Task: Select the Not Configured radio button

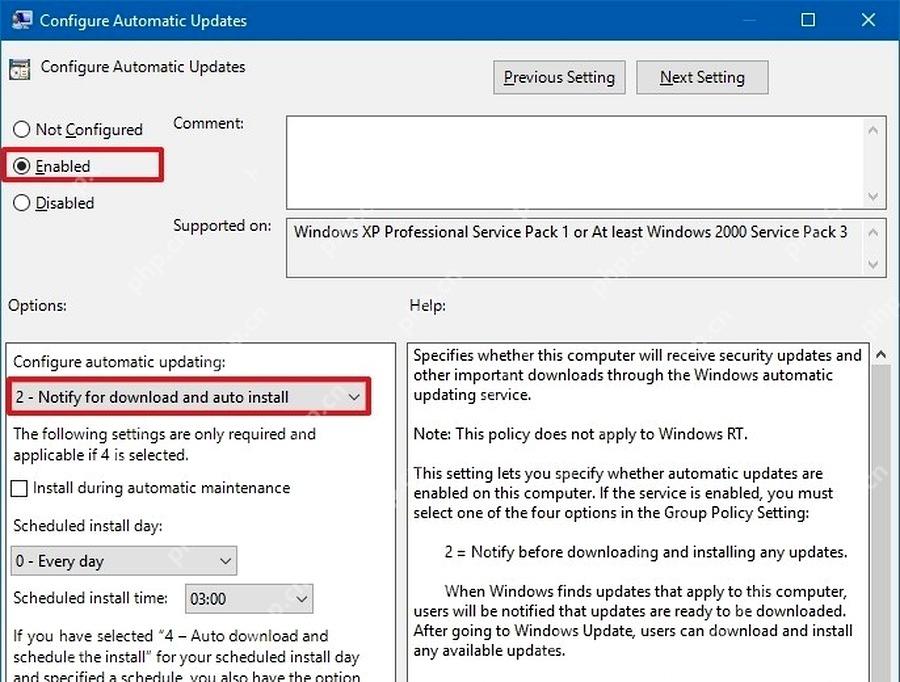Action: (21, 129)
